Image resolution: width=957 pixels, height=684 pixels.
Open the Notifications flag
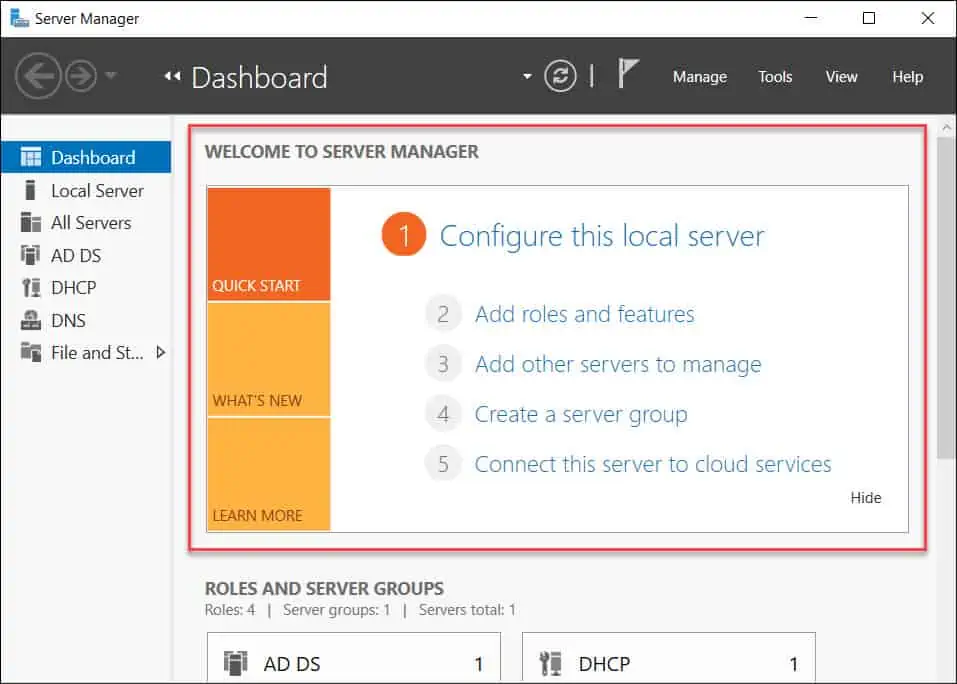click(627, 74)
